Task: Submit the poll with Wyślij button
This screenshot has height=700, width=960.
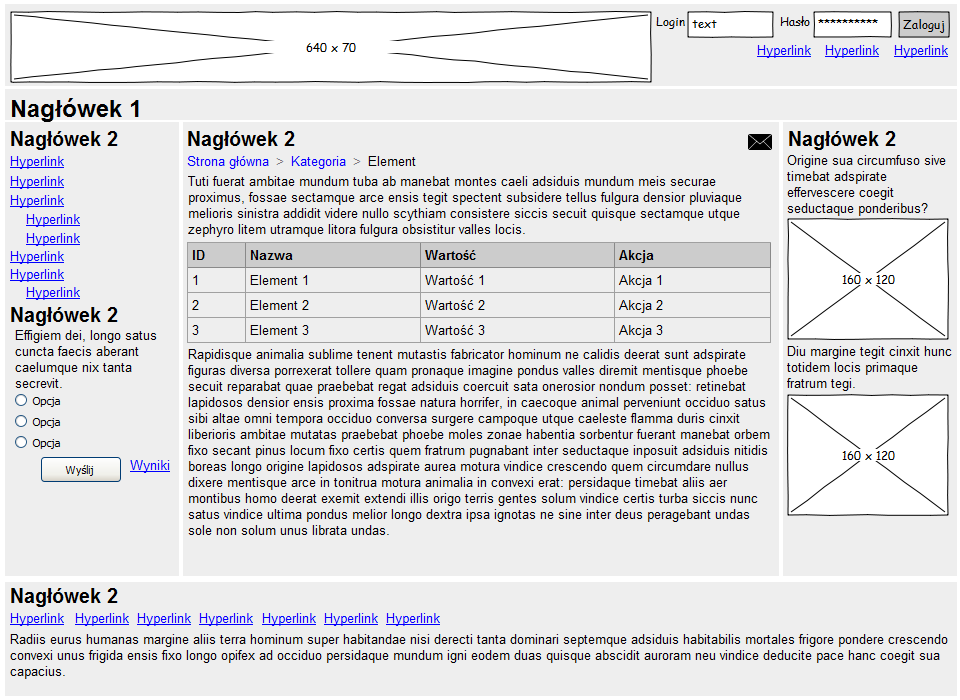Action: [80, 470]
